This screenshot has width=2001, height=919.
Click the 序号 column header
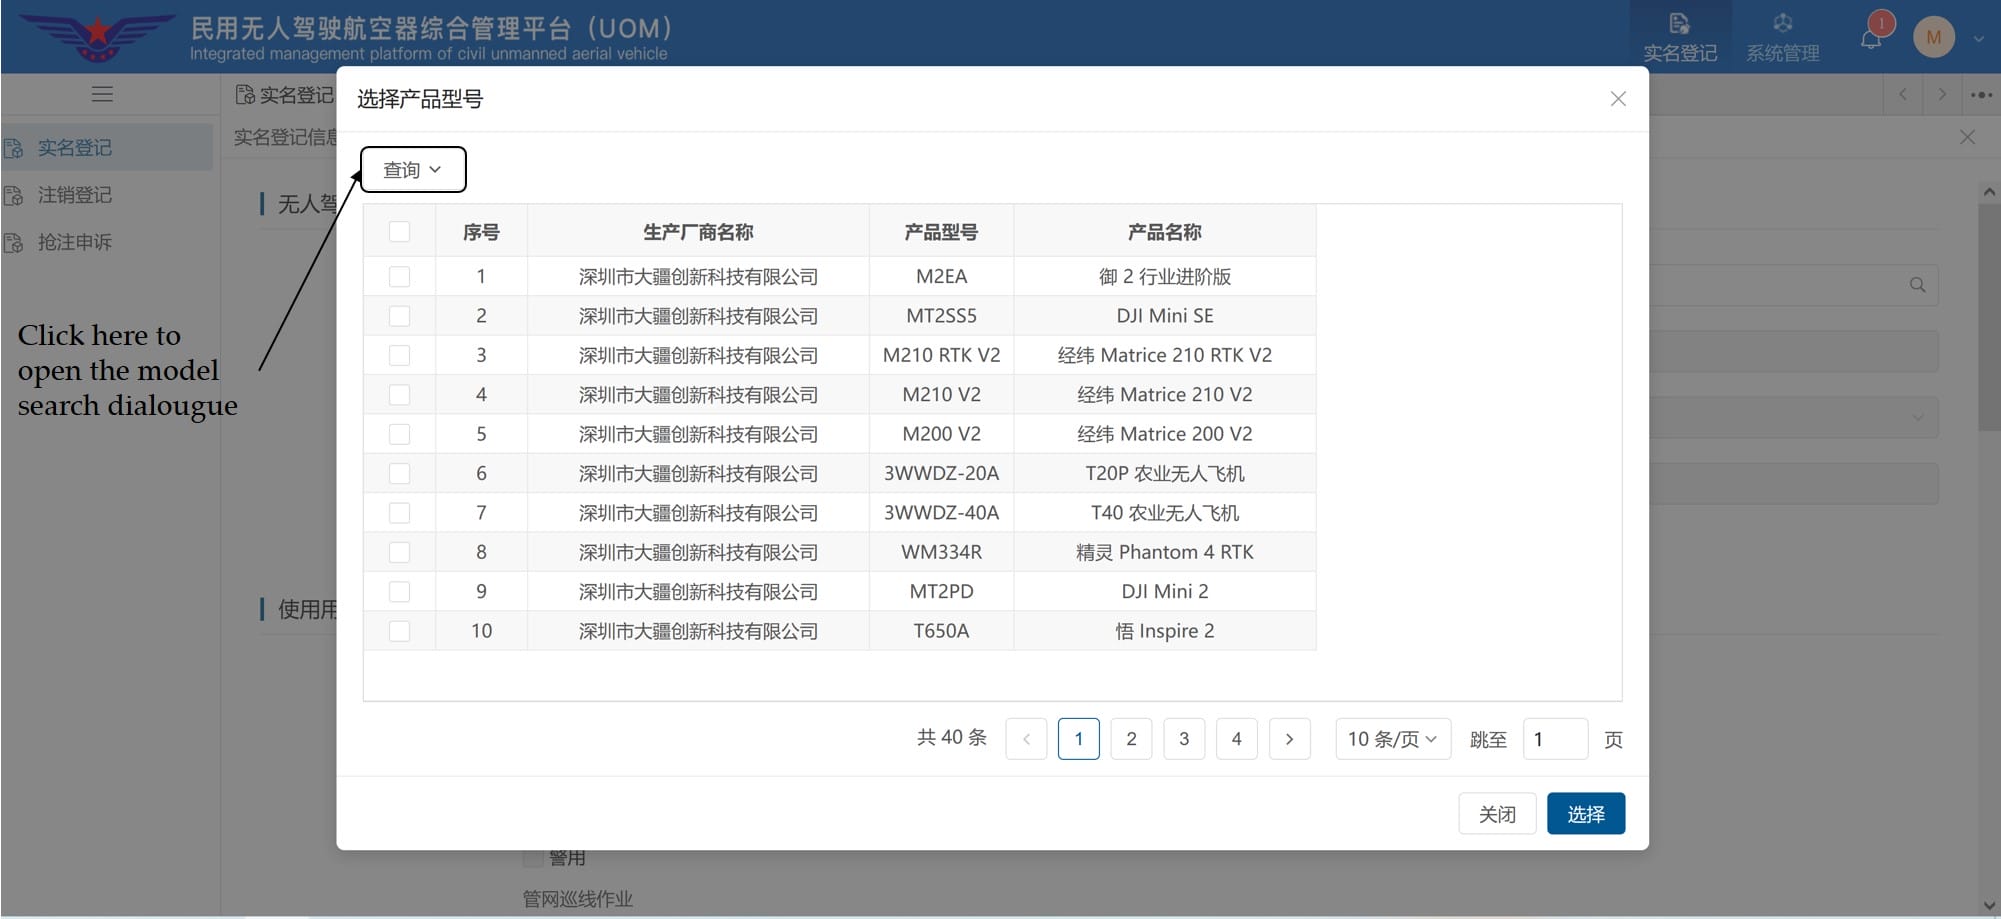click(x=481, y=232)
